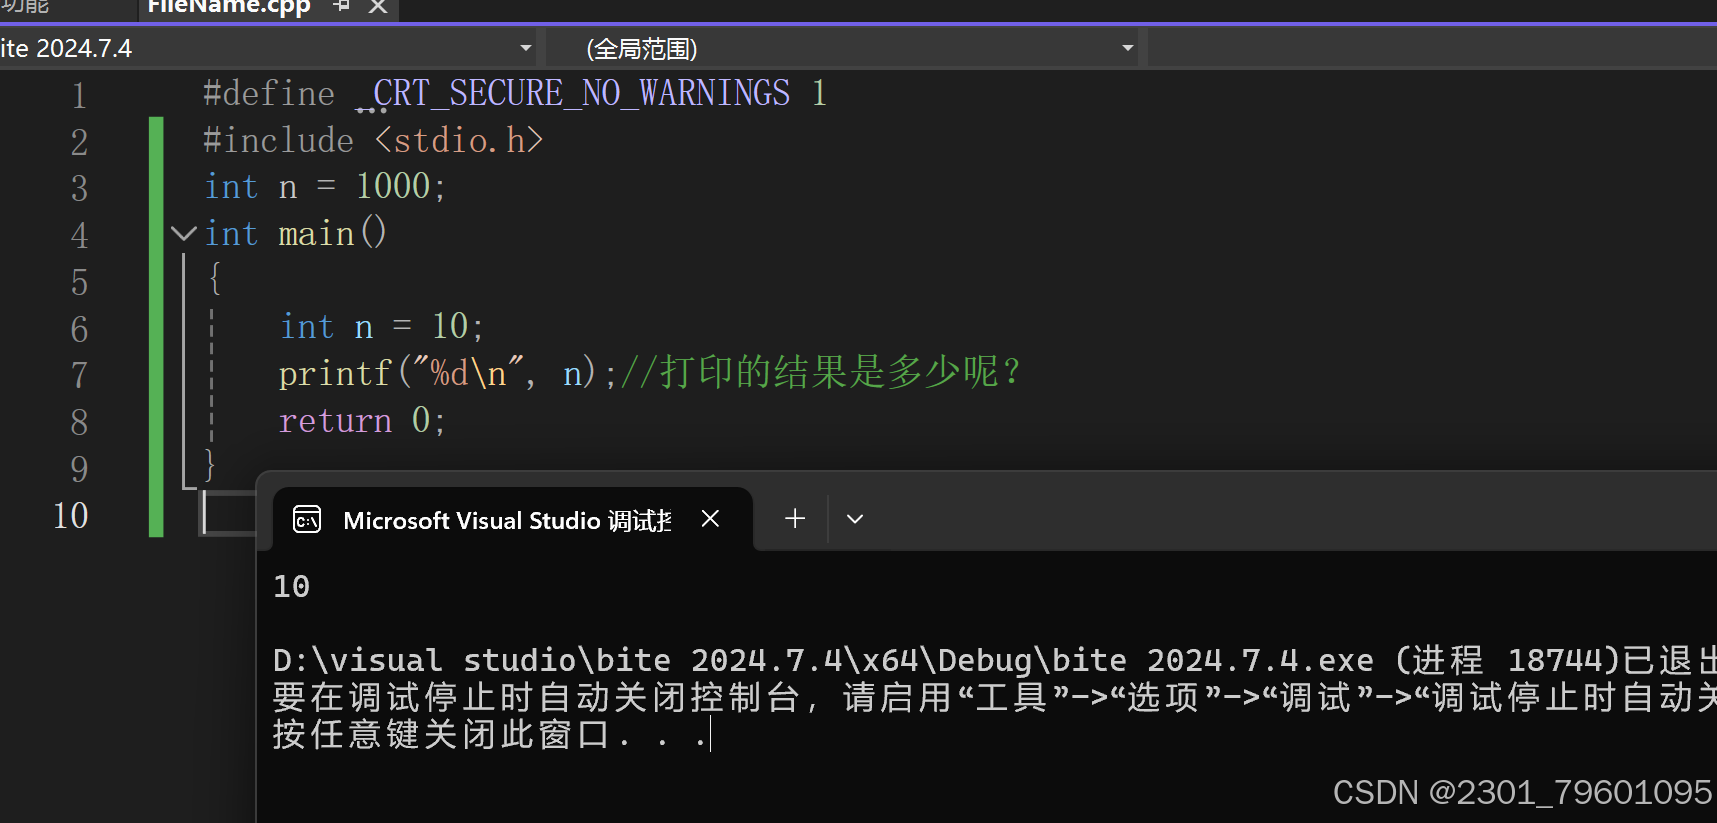Screen dimensions: 1717x823
Task: Collapse the main() function block
Action: tap(184, 234)
